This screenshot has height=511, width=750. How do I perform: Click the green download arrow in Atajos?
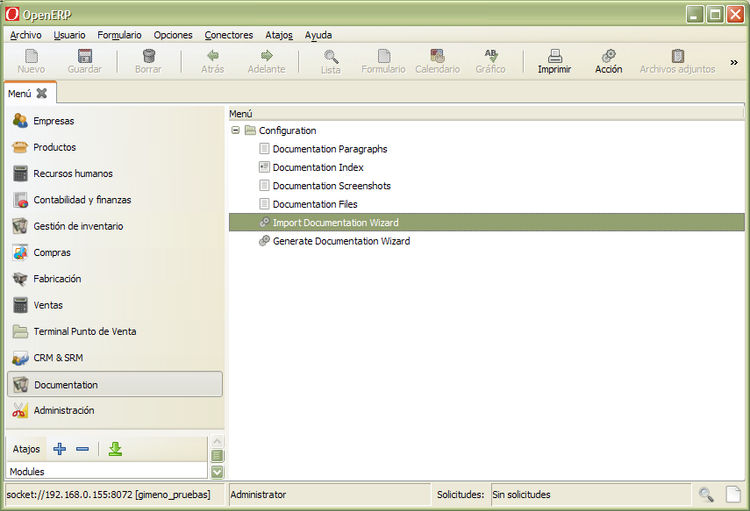pyautogui.click(x=115, y=449)
